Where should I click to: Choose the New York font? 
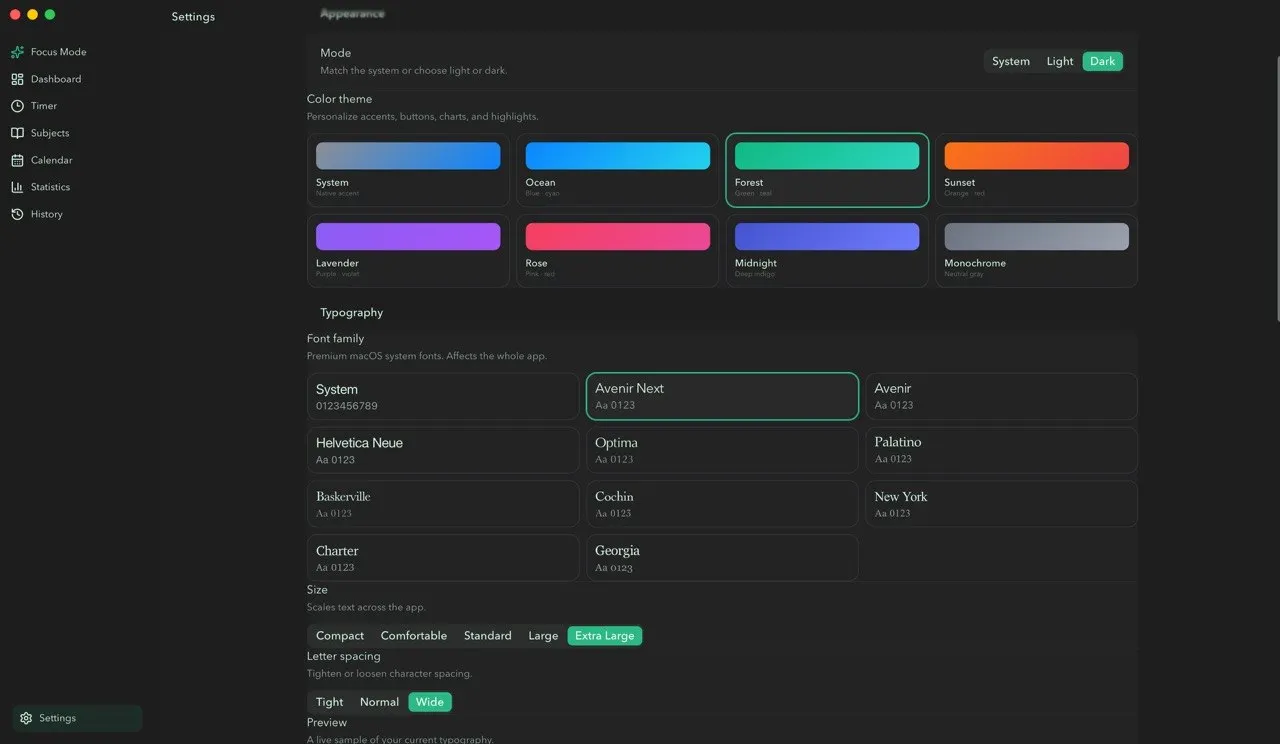(x=1001, y=504)
